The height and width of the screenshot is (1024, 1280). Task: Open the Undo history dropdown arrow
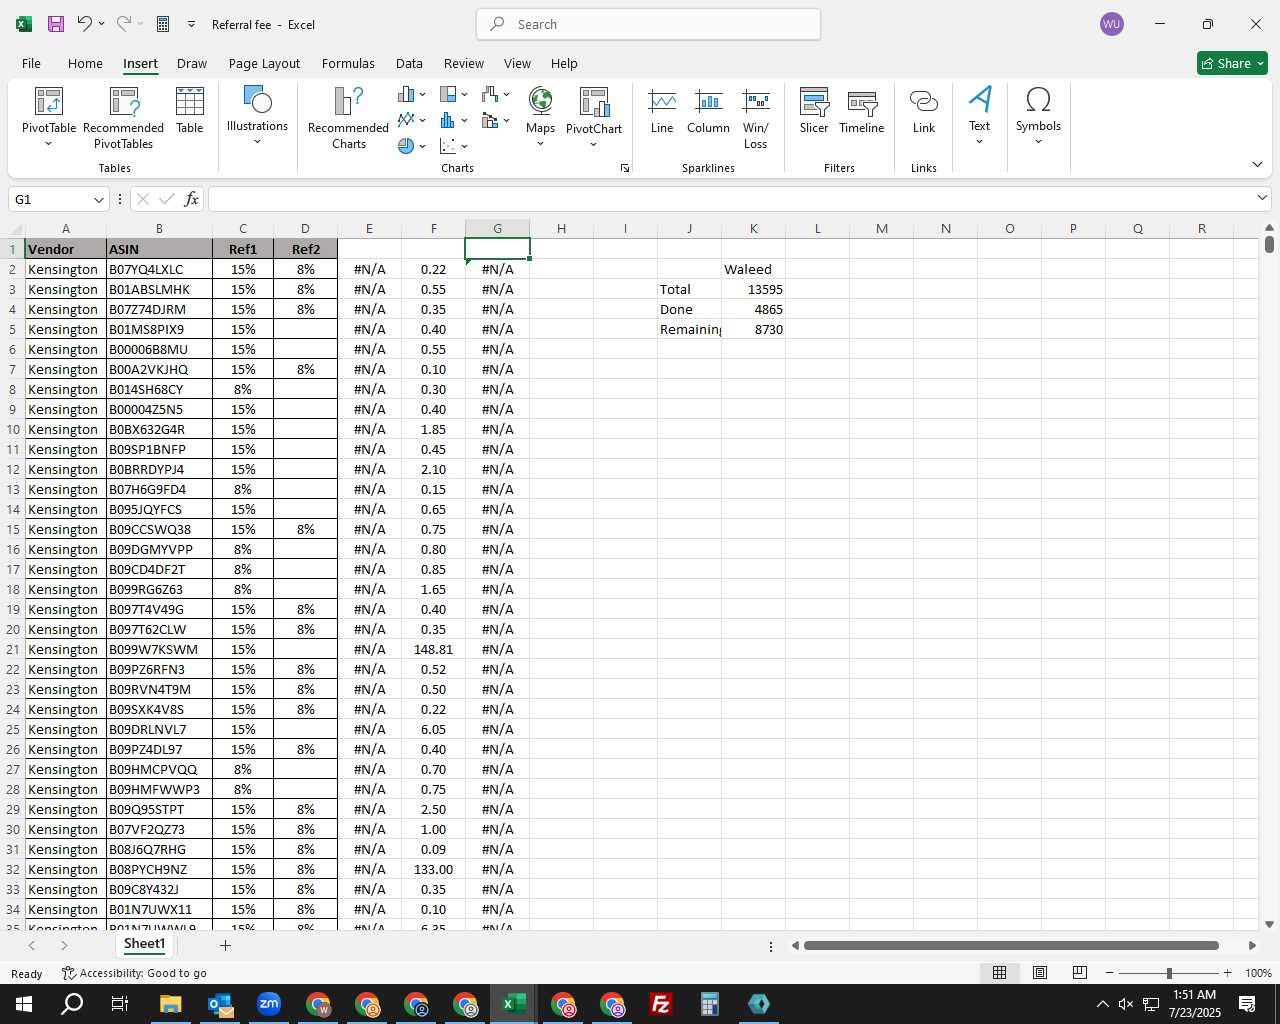101,24
